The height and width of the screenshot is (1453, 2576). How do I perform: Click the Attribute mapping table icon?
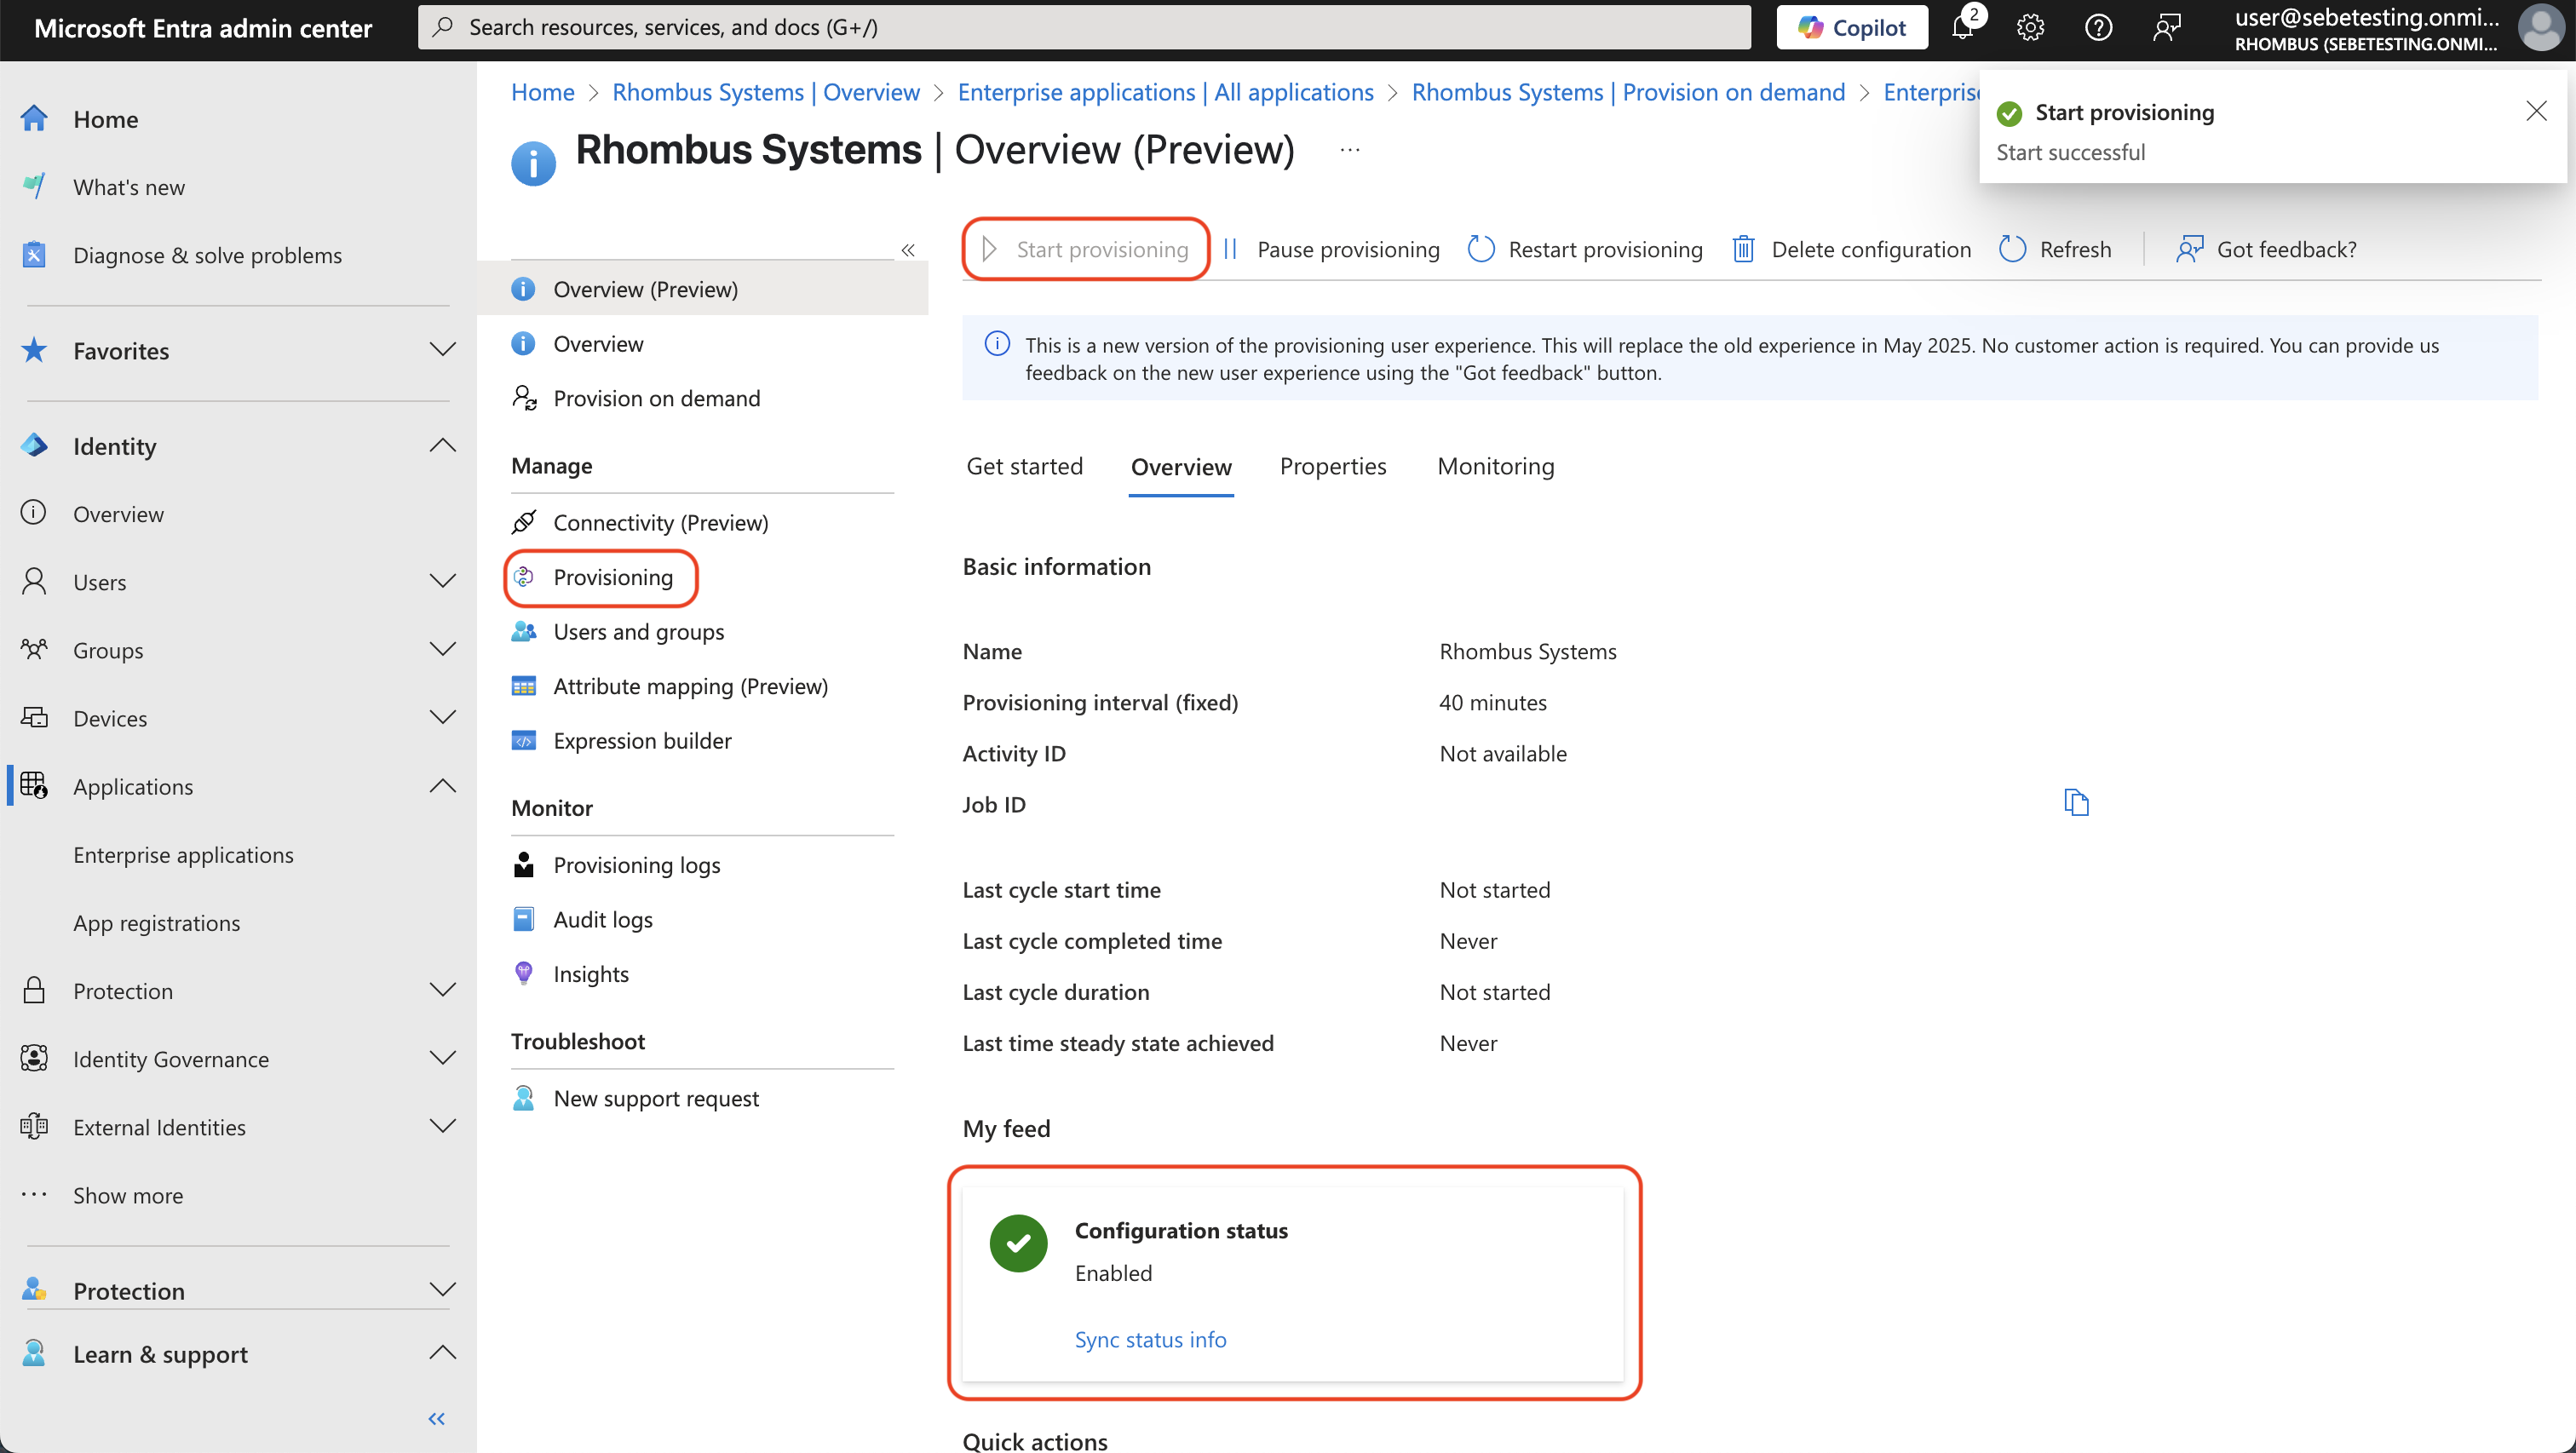524,686
